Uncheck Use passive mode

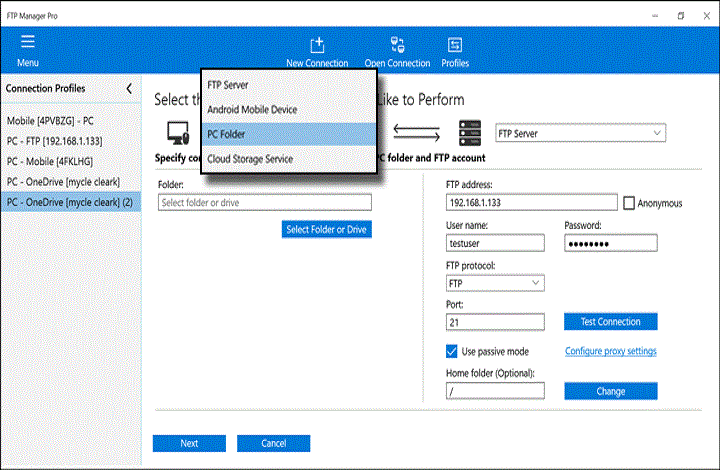tap(452, 352)
